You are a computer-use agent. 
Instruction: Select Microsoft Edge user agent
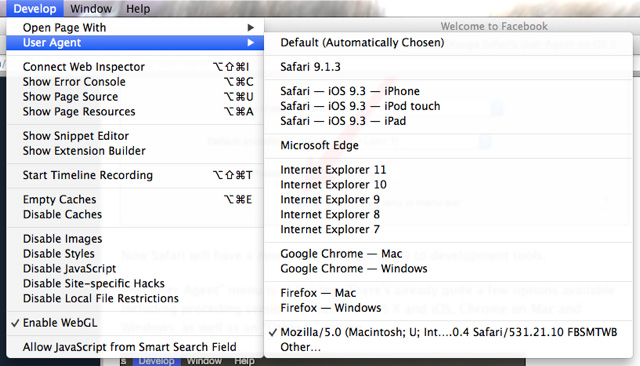coord(449,145)
